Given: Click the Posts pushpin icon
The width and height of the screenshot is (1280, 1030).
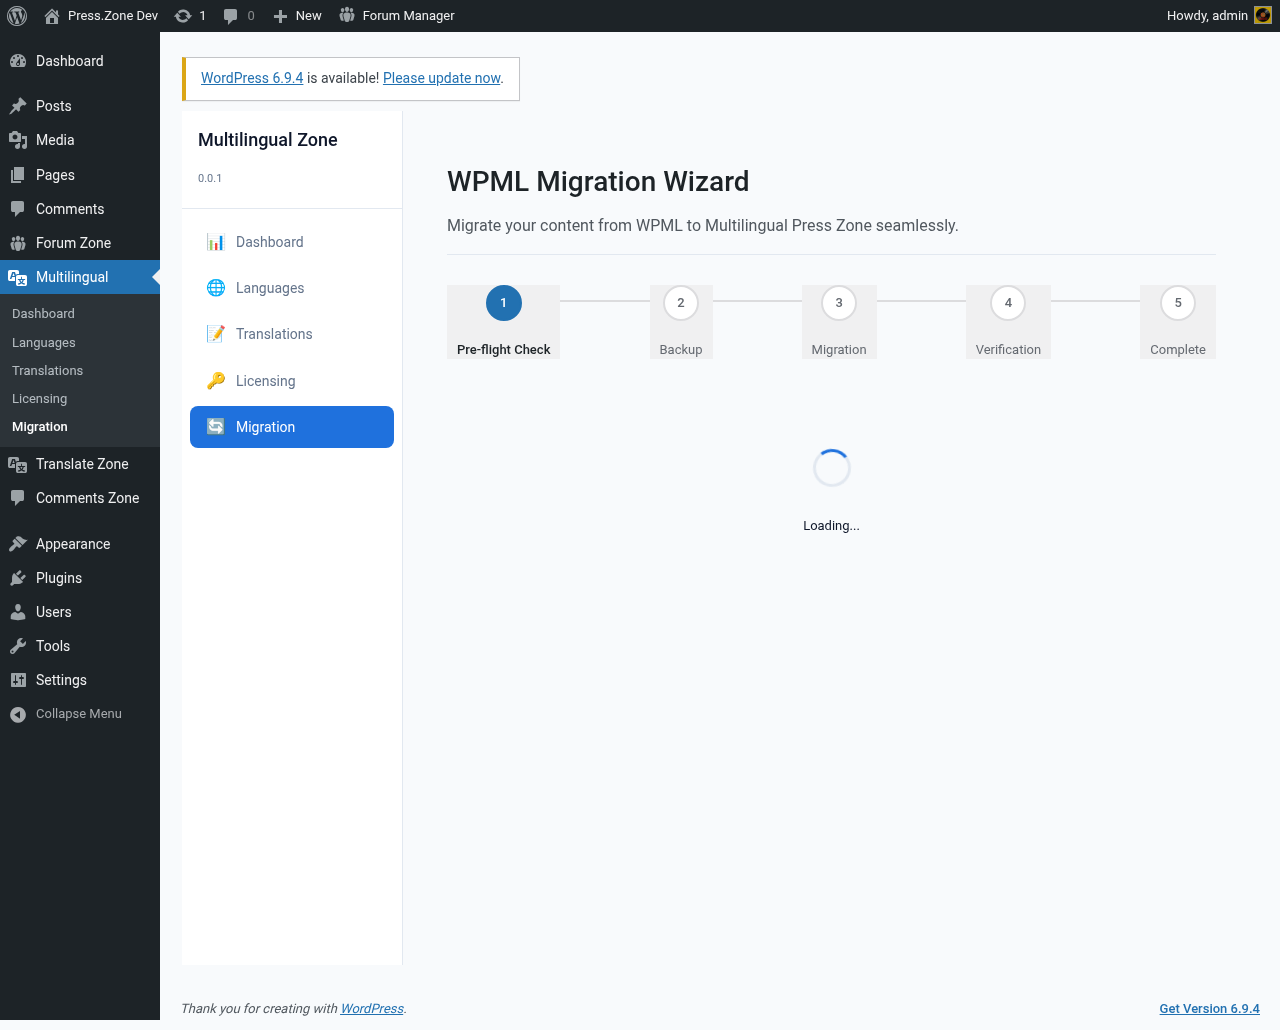Looking at the screenshot, I should 18,106.
